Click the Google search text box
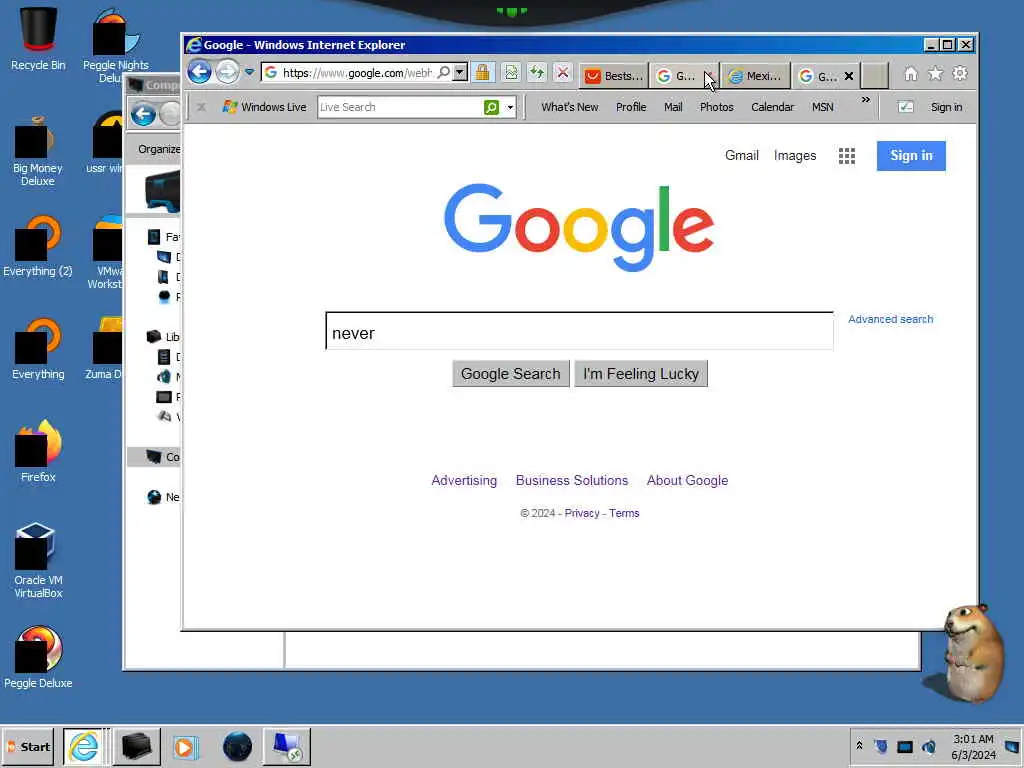This screenshot has width=1024, height=768. click(579, 331)
